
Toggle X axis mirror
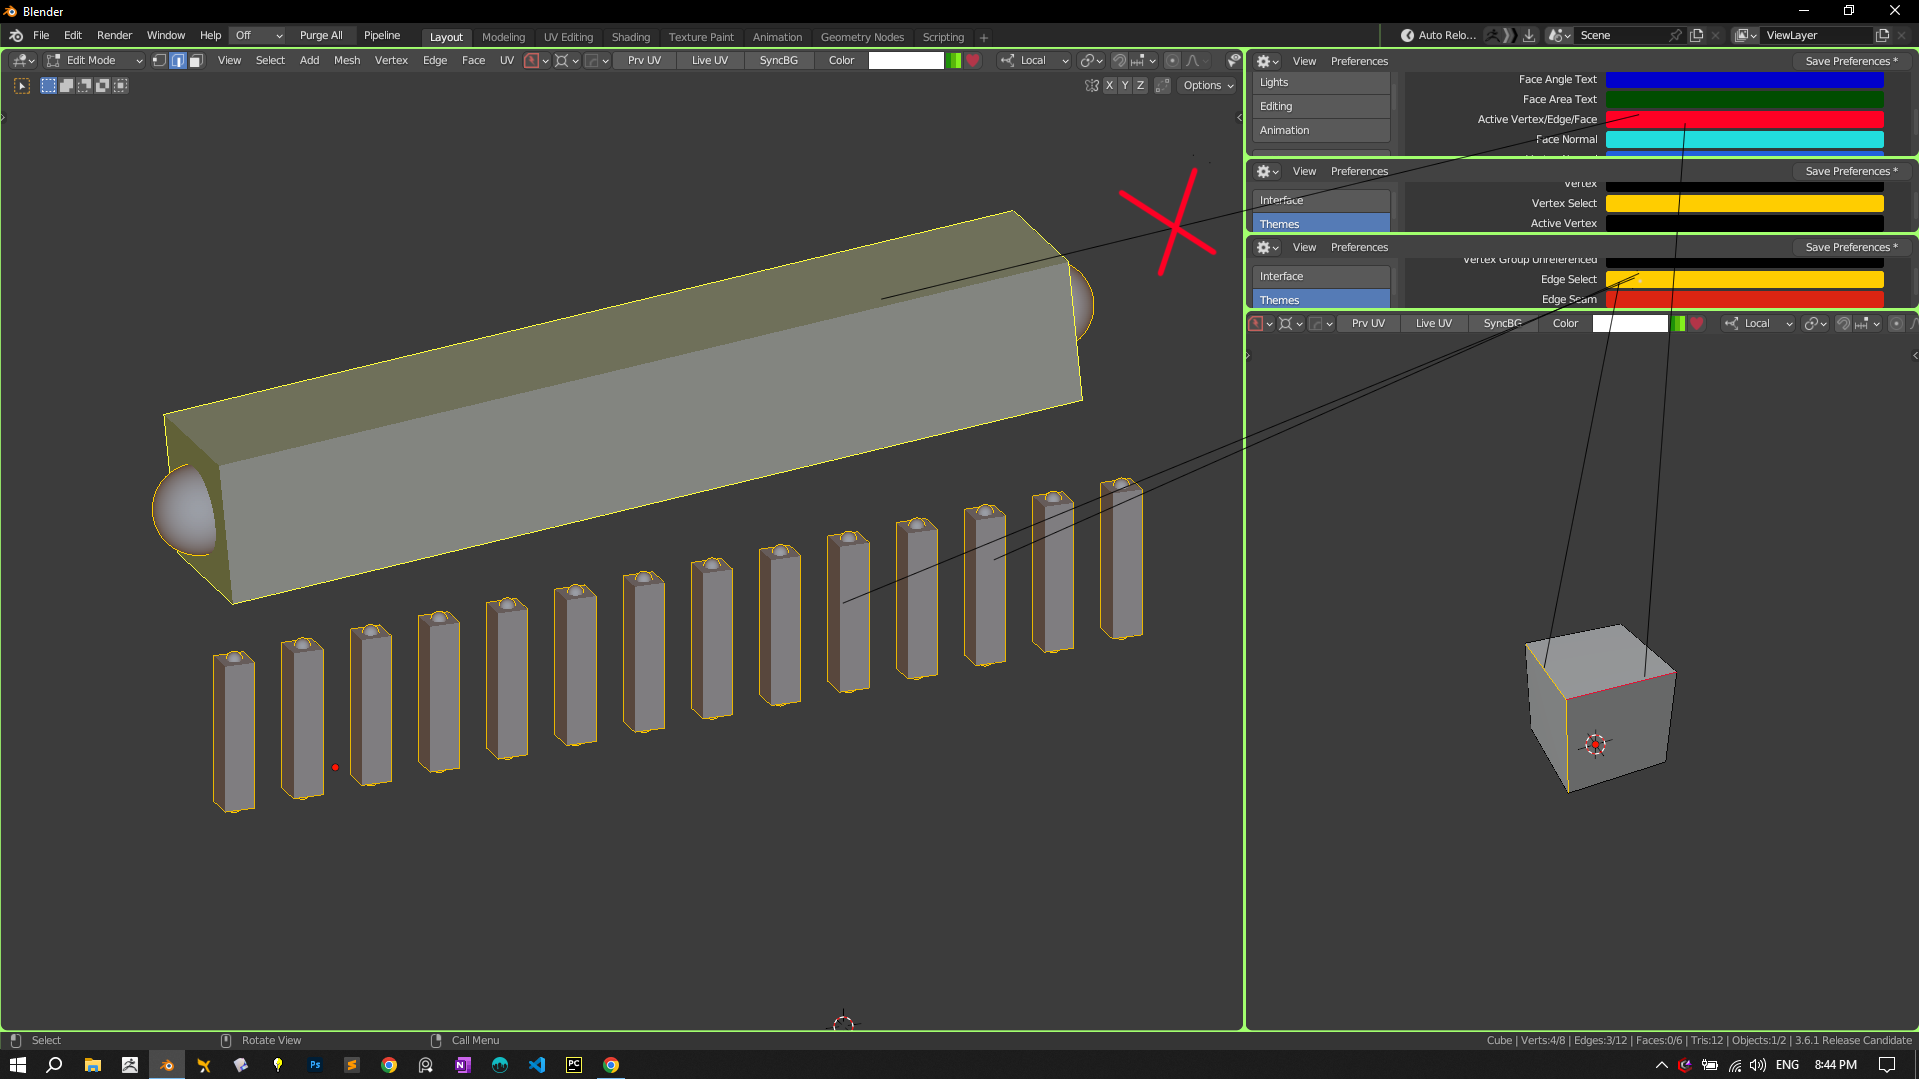click(1109, 86)
